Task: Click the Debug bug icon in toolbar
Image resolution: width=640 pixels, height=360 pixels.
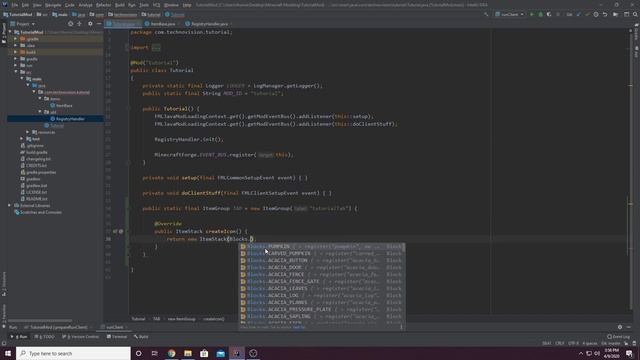Action: point(540,14)
